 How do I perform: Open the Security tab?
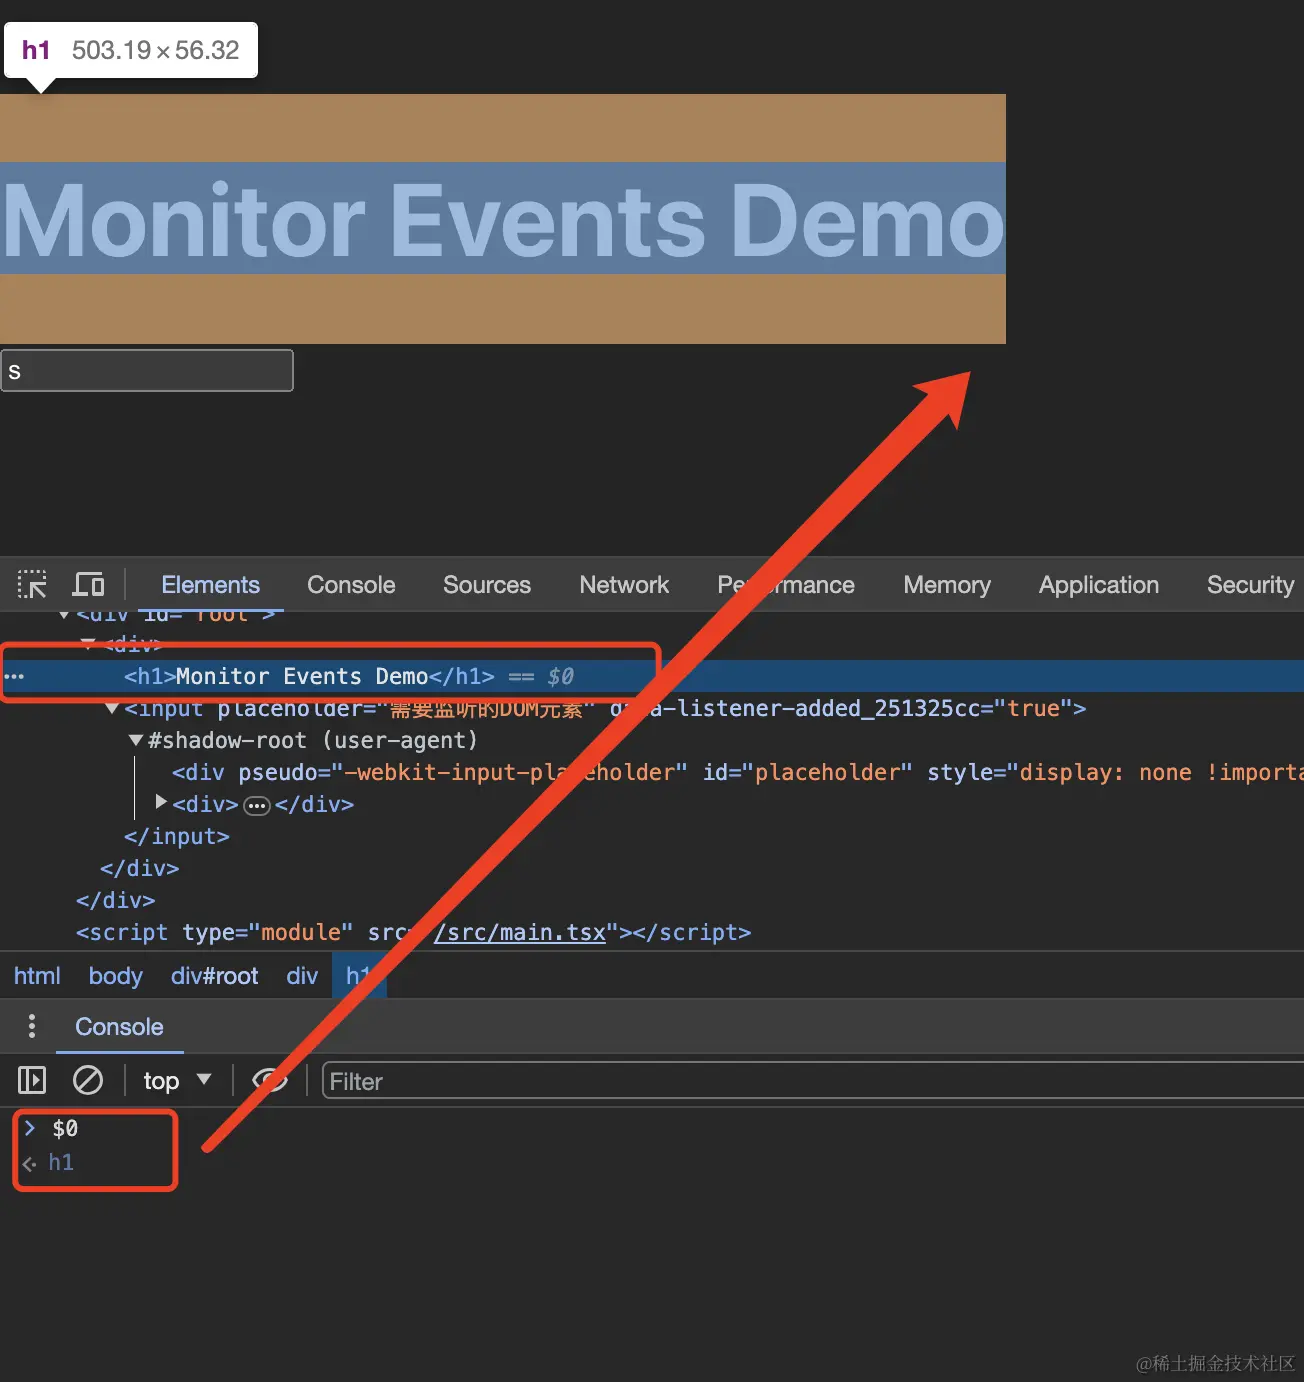tap(1250, 585)
